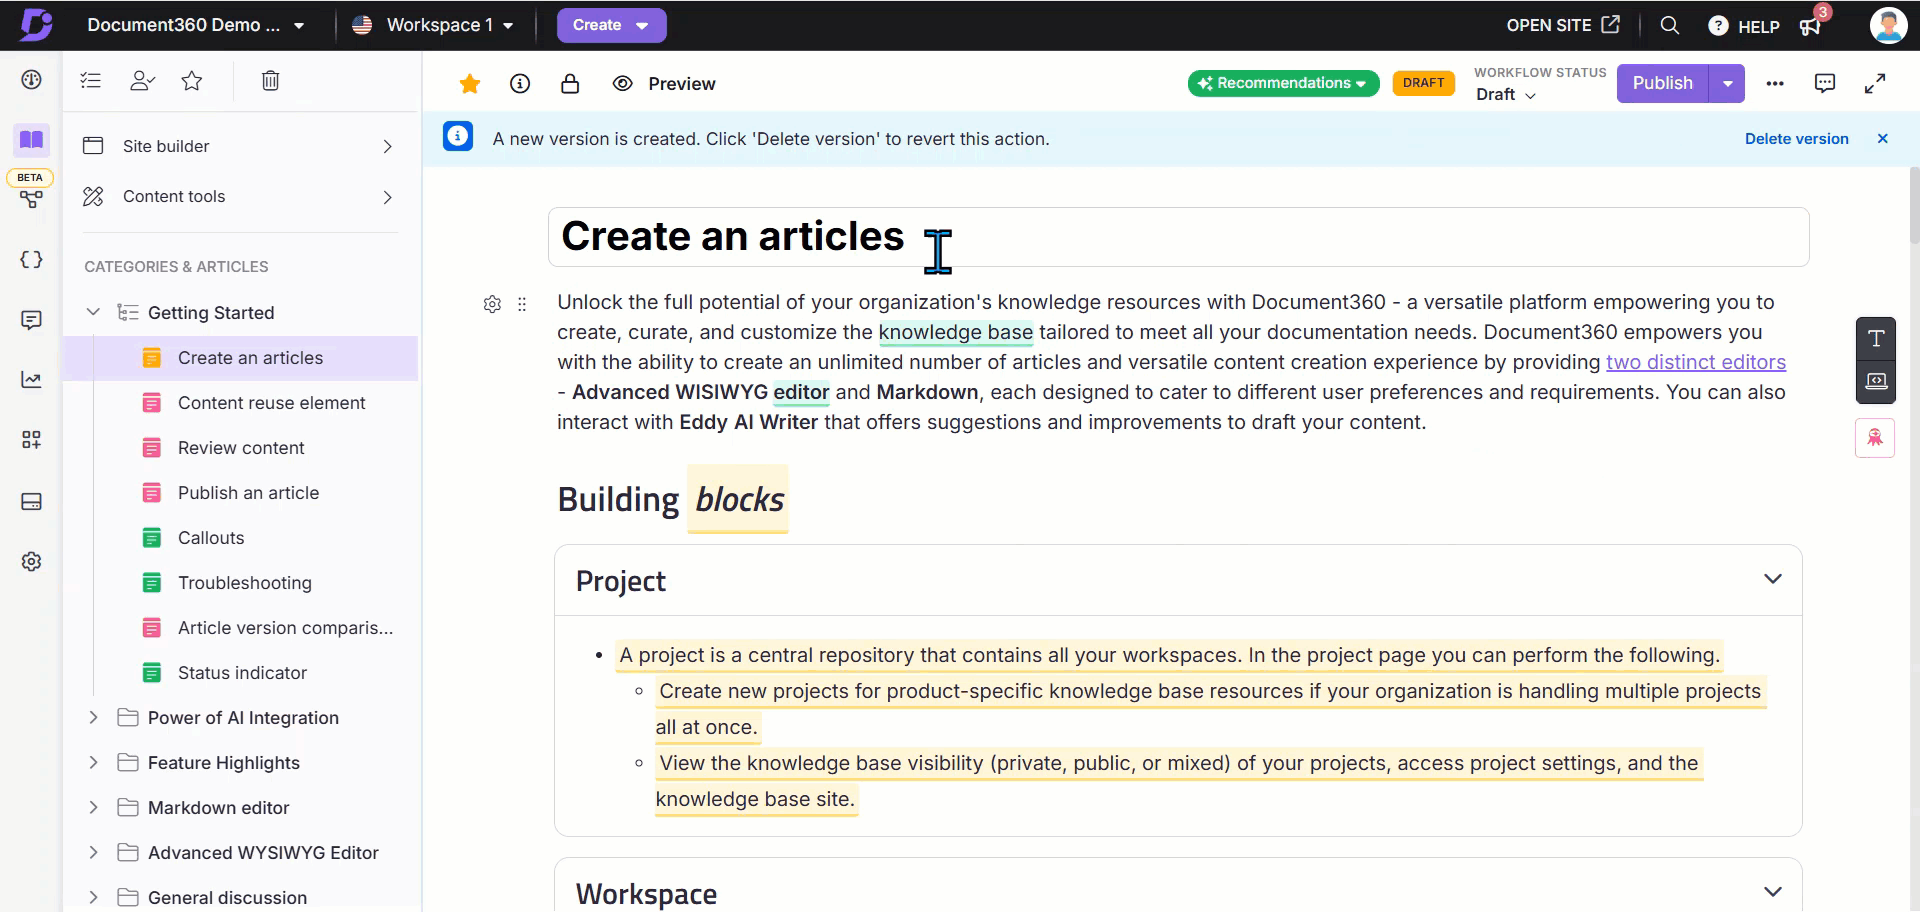This screenshot has width=1920, height=912.
Task: Open the Analytics chart icon
Action: coord(31,380)
